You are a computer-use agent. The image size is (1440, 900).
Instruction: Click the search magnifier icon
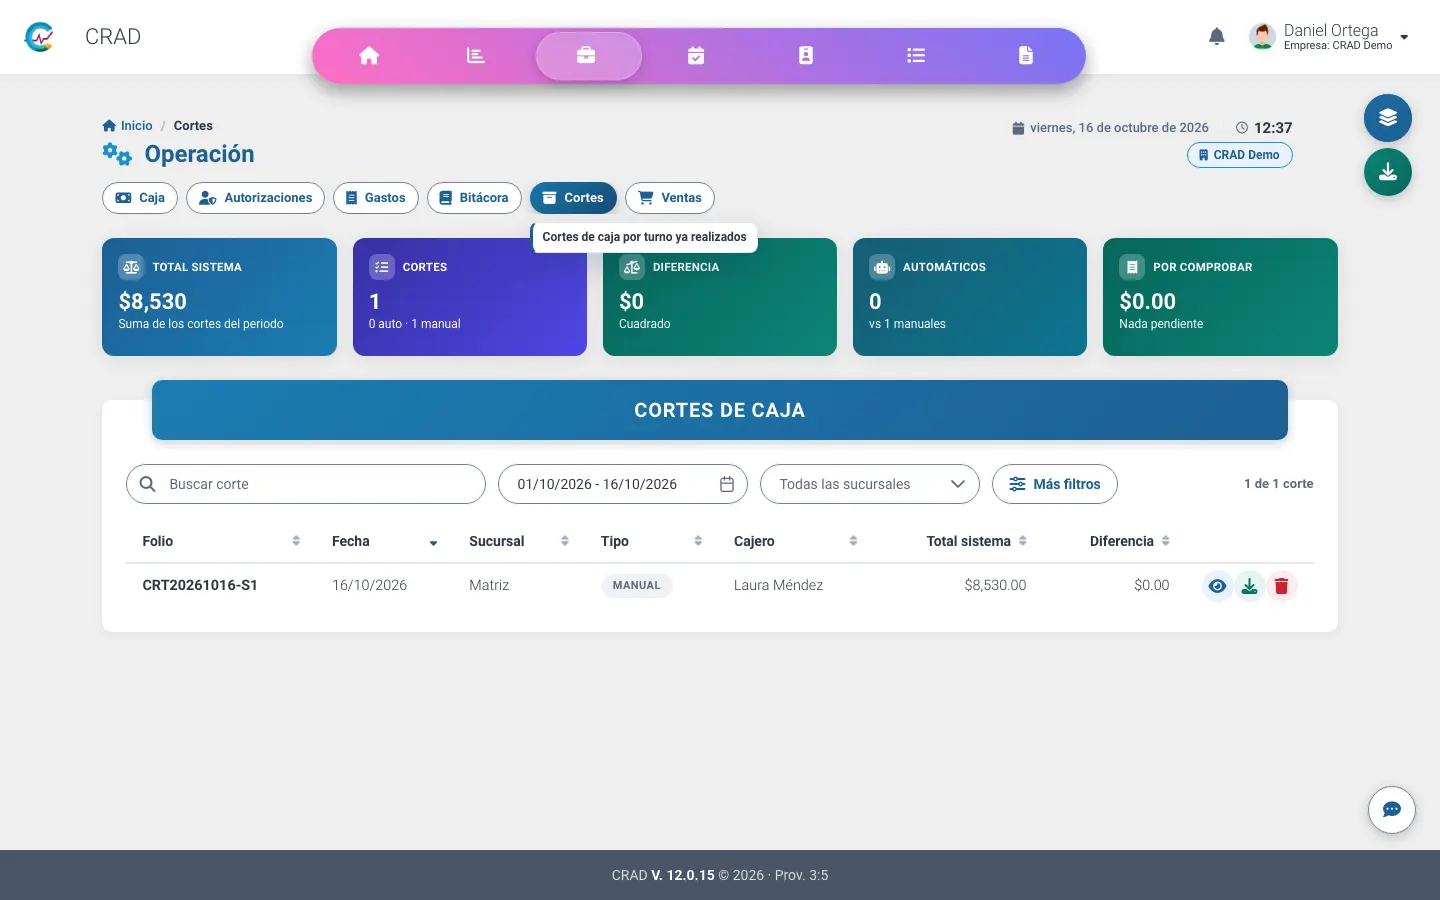point(148,484)
